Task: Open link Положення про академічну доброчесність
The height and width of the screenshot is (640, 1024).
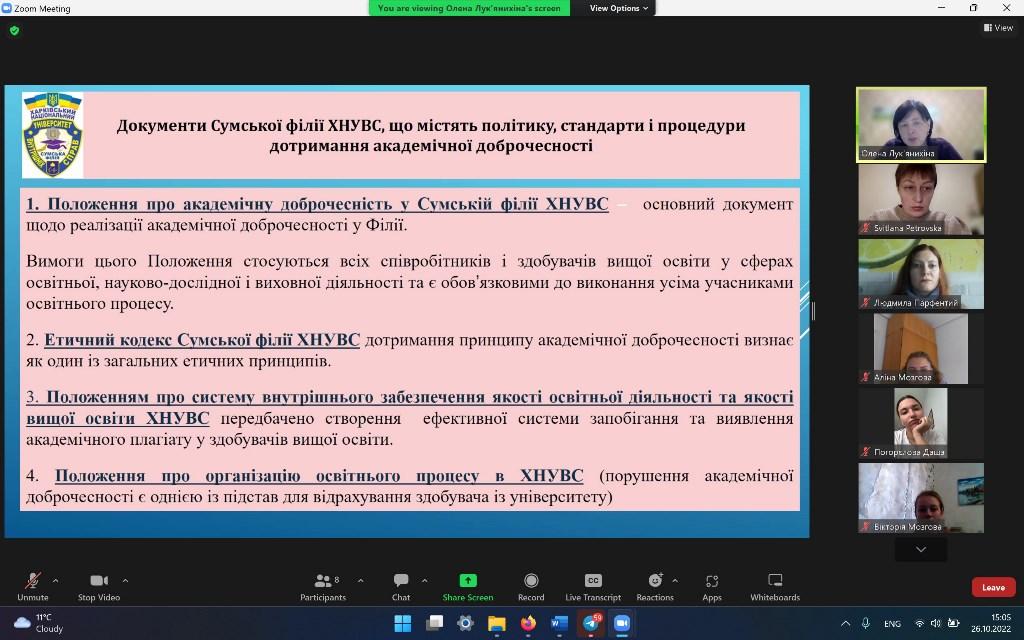Action: coord(317,204)
